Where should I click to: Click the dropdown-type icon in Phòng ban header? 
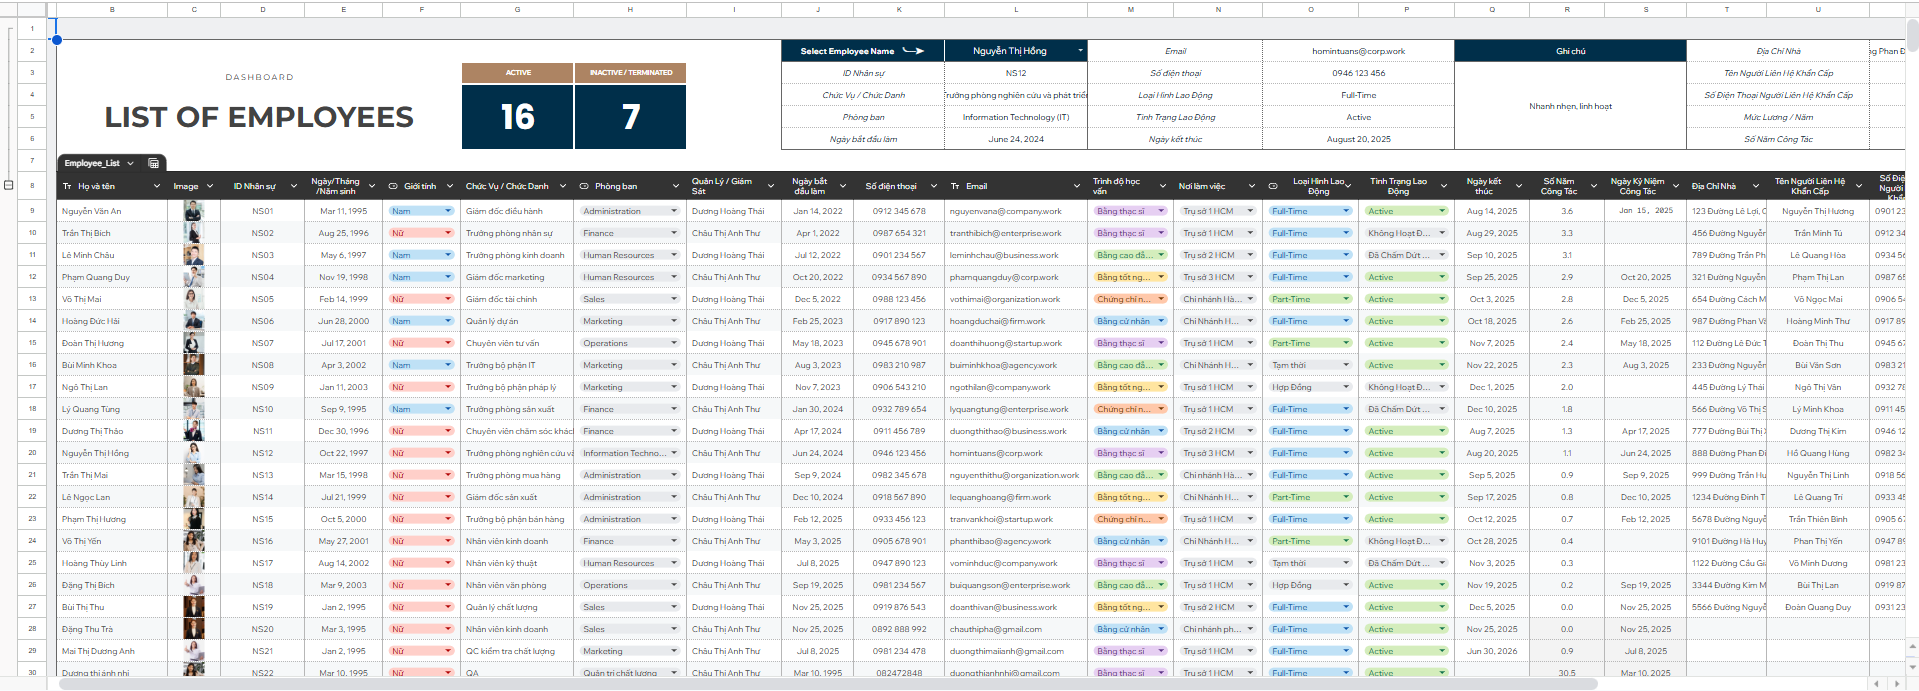(584, 186)
